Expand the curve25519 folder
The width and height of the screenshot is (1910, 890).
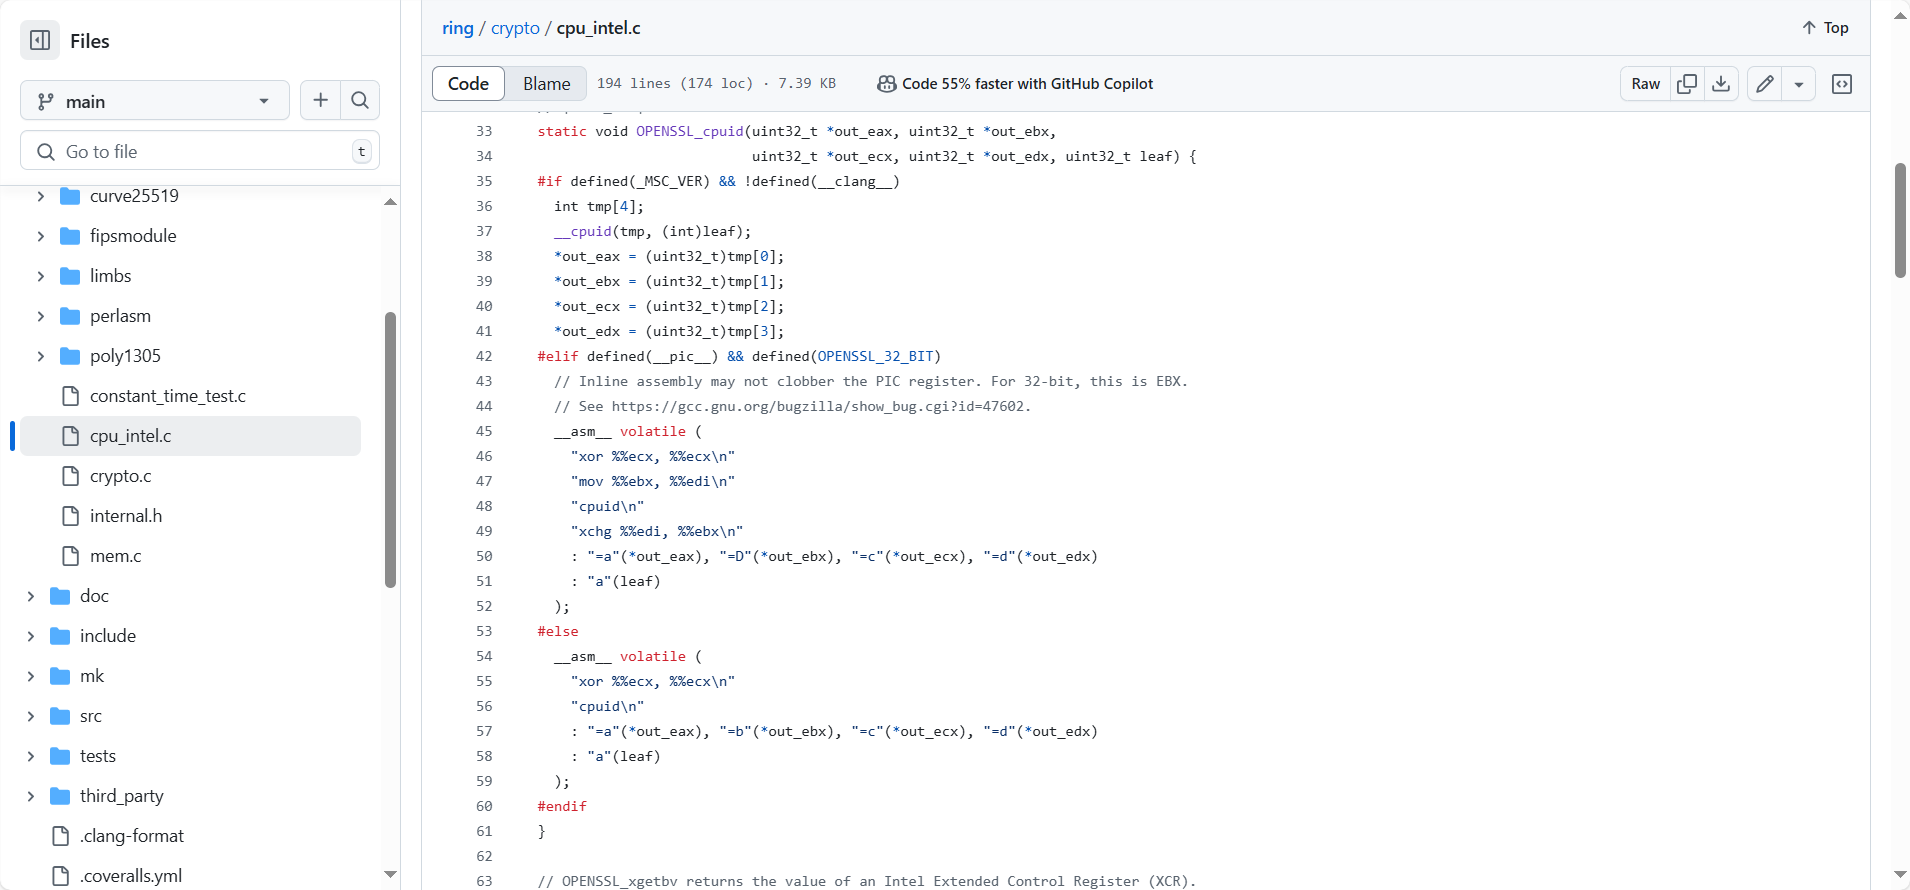41,196
